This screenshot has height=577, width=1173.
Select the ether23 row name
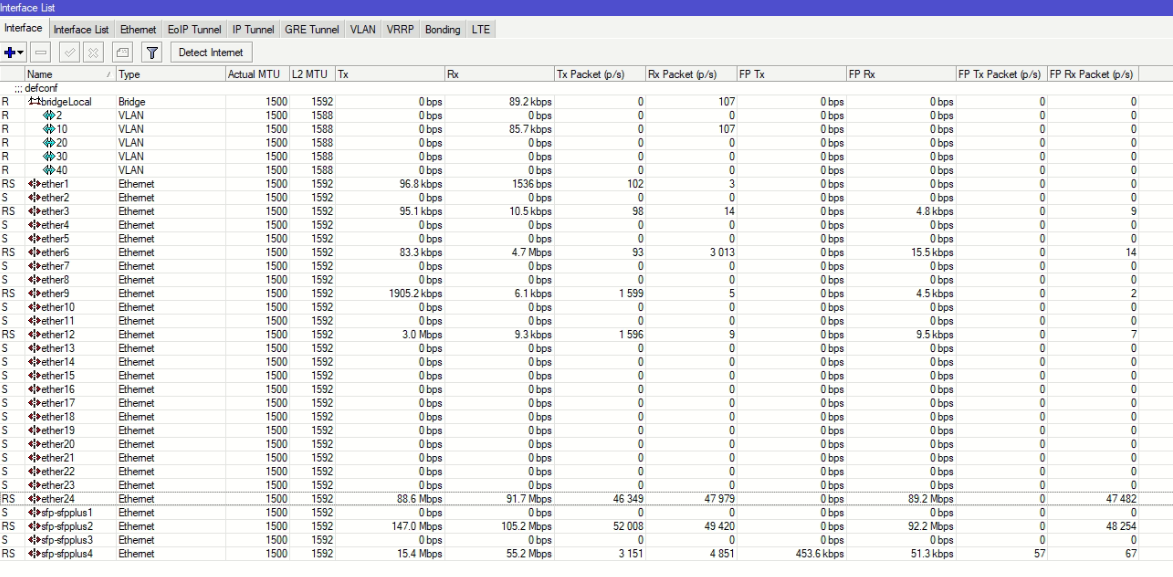58,485
